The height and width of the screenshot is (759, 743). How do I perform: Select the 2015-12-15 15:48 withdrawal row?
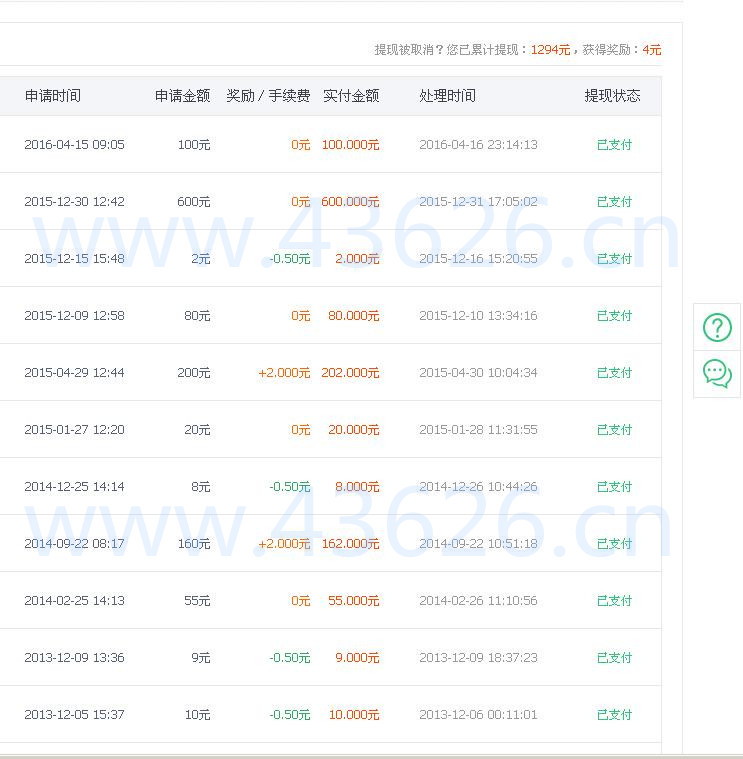pos(331,258)
